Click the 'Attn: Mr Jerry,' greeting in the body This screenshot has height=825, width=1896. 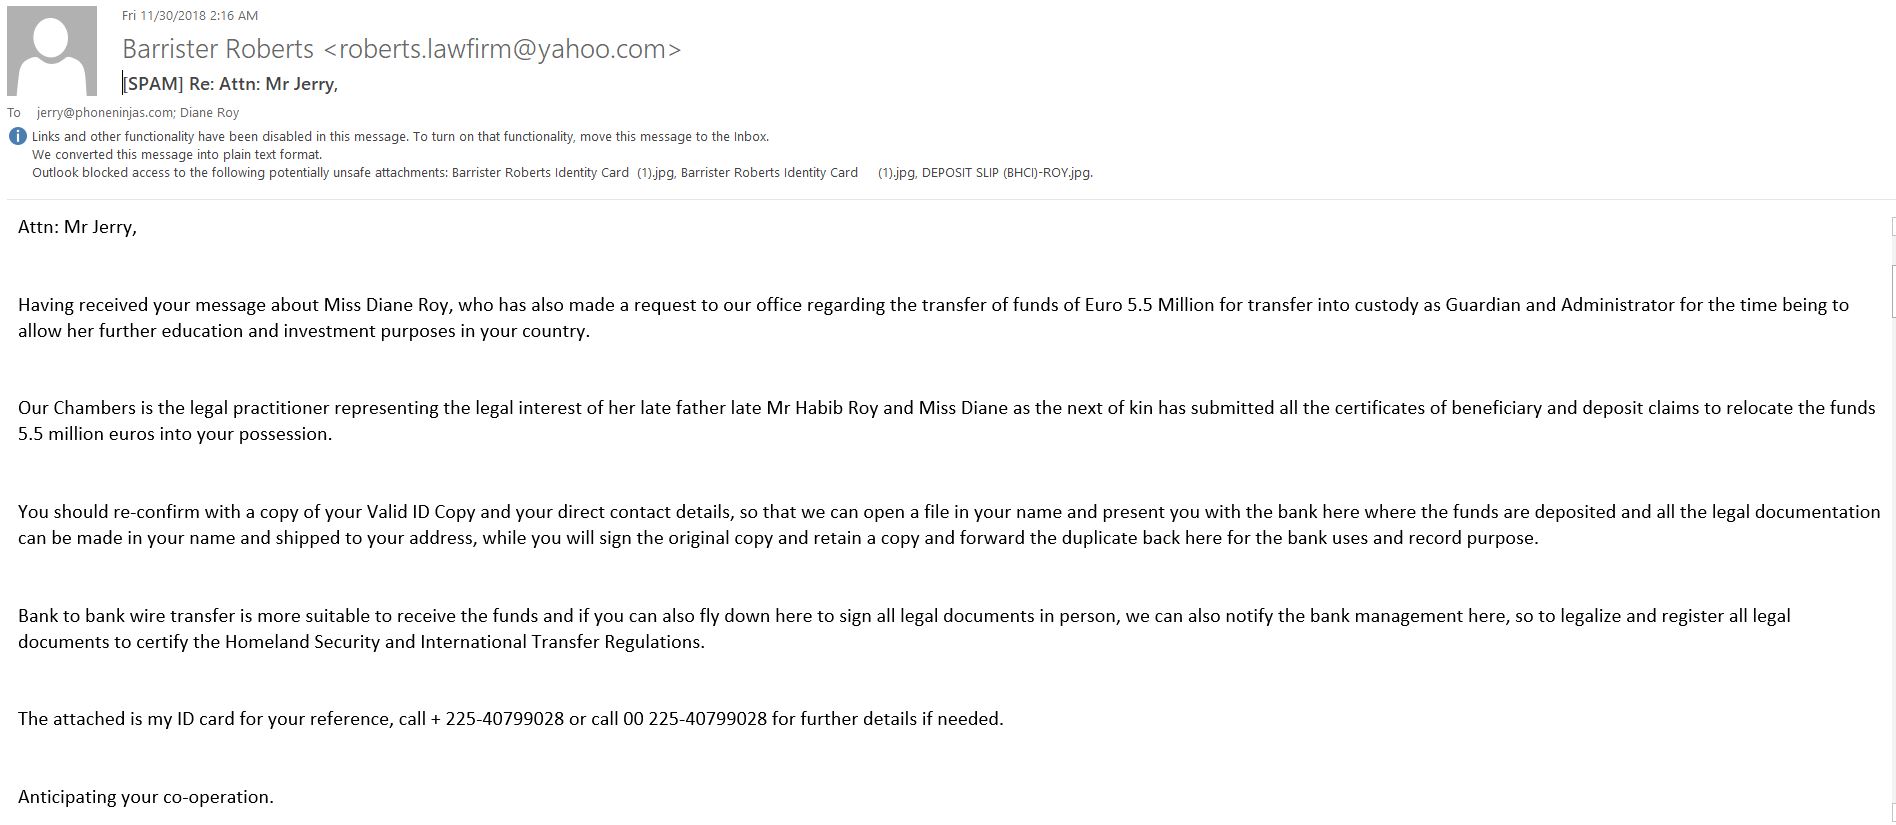pyautogui.click(x=77, y=227)
